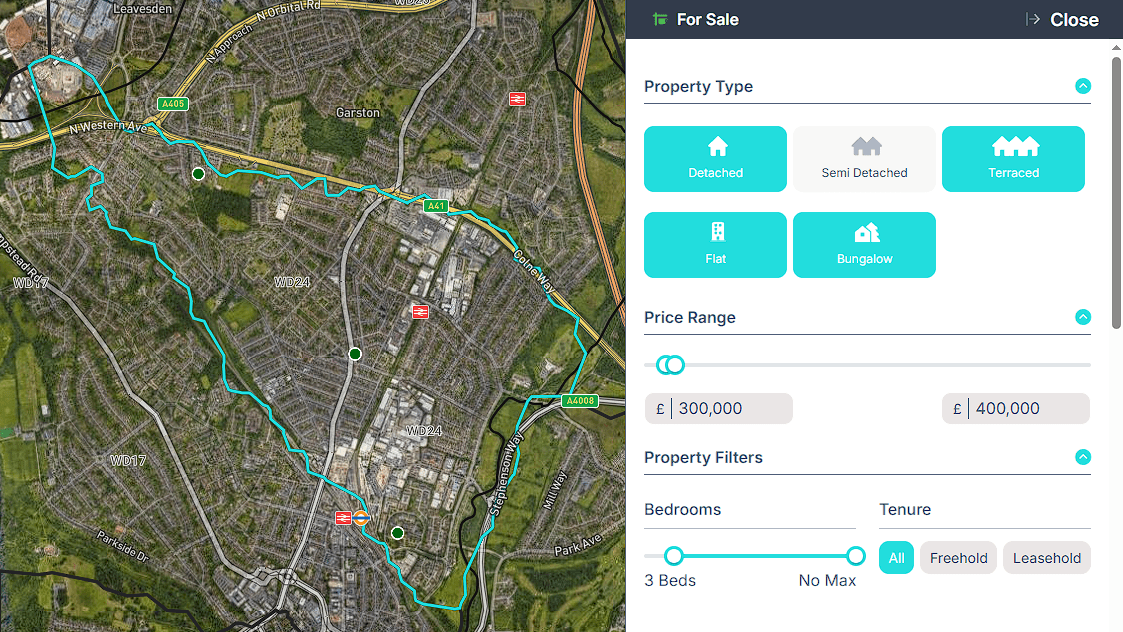The height and width of the screenshot is (632, 1123).
Task: Toggle the Bungalow property type
Action: [x=864, y=245]
